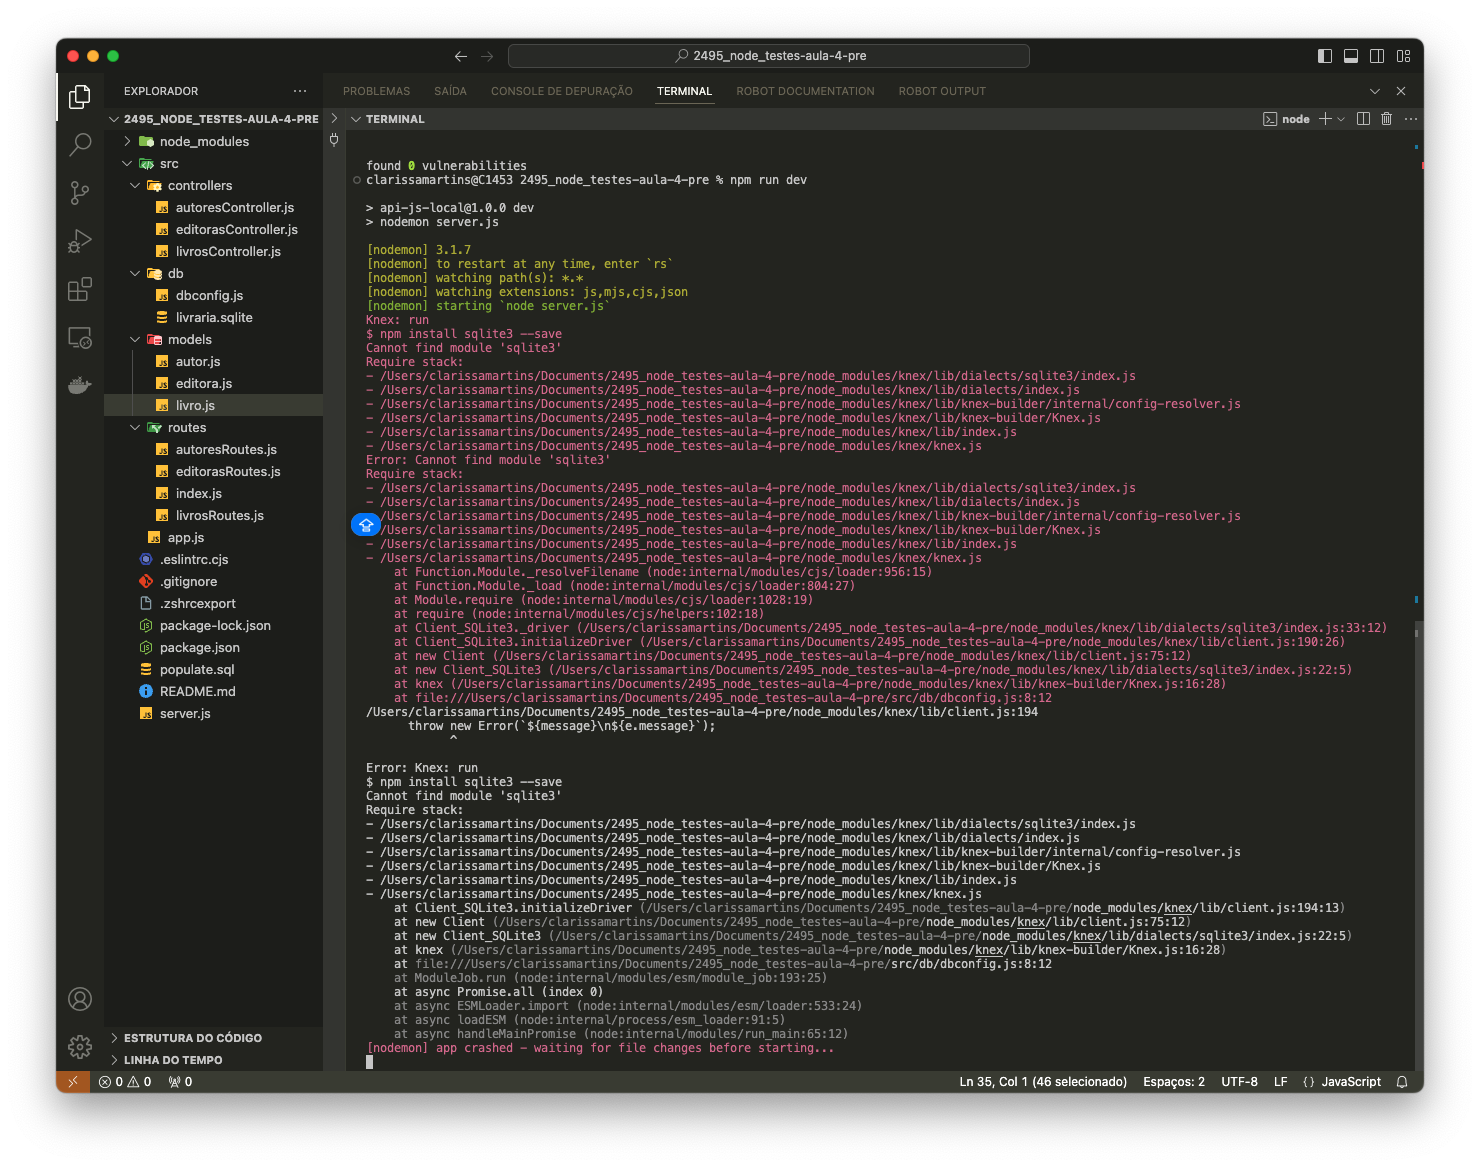The height and width of the screenshot is (1167, 1480).
Task: Open the Docker view
Action: [x=80, y=385]
